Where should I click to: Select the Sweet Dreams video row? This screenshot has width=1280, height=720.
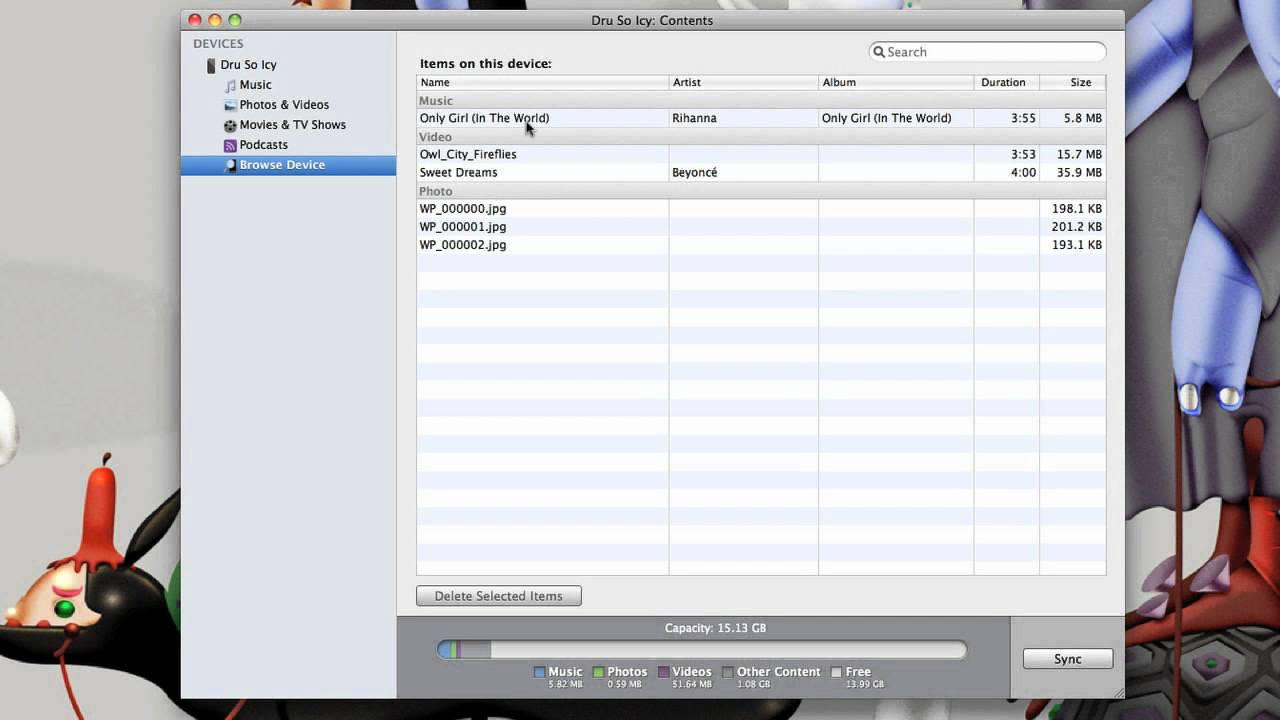(761, 172)
